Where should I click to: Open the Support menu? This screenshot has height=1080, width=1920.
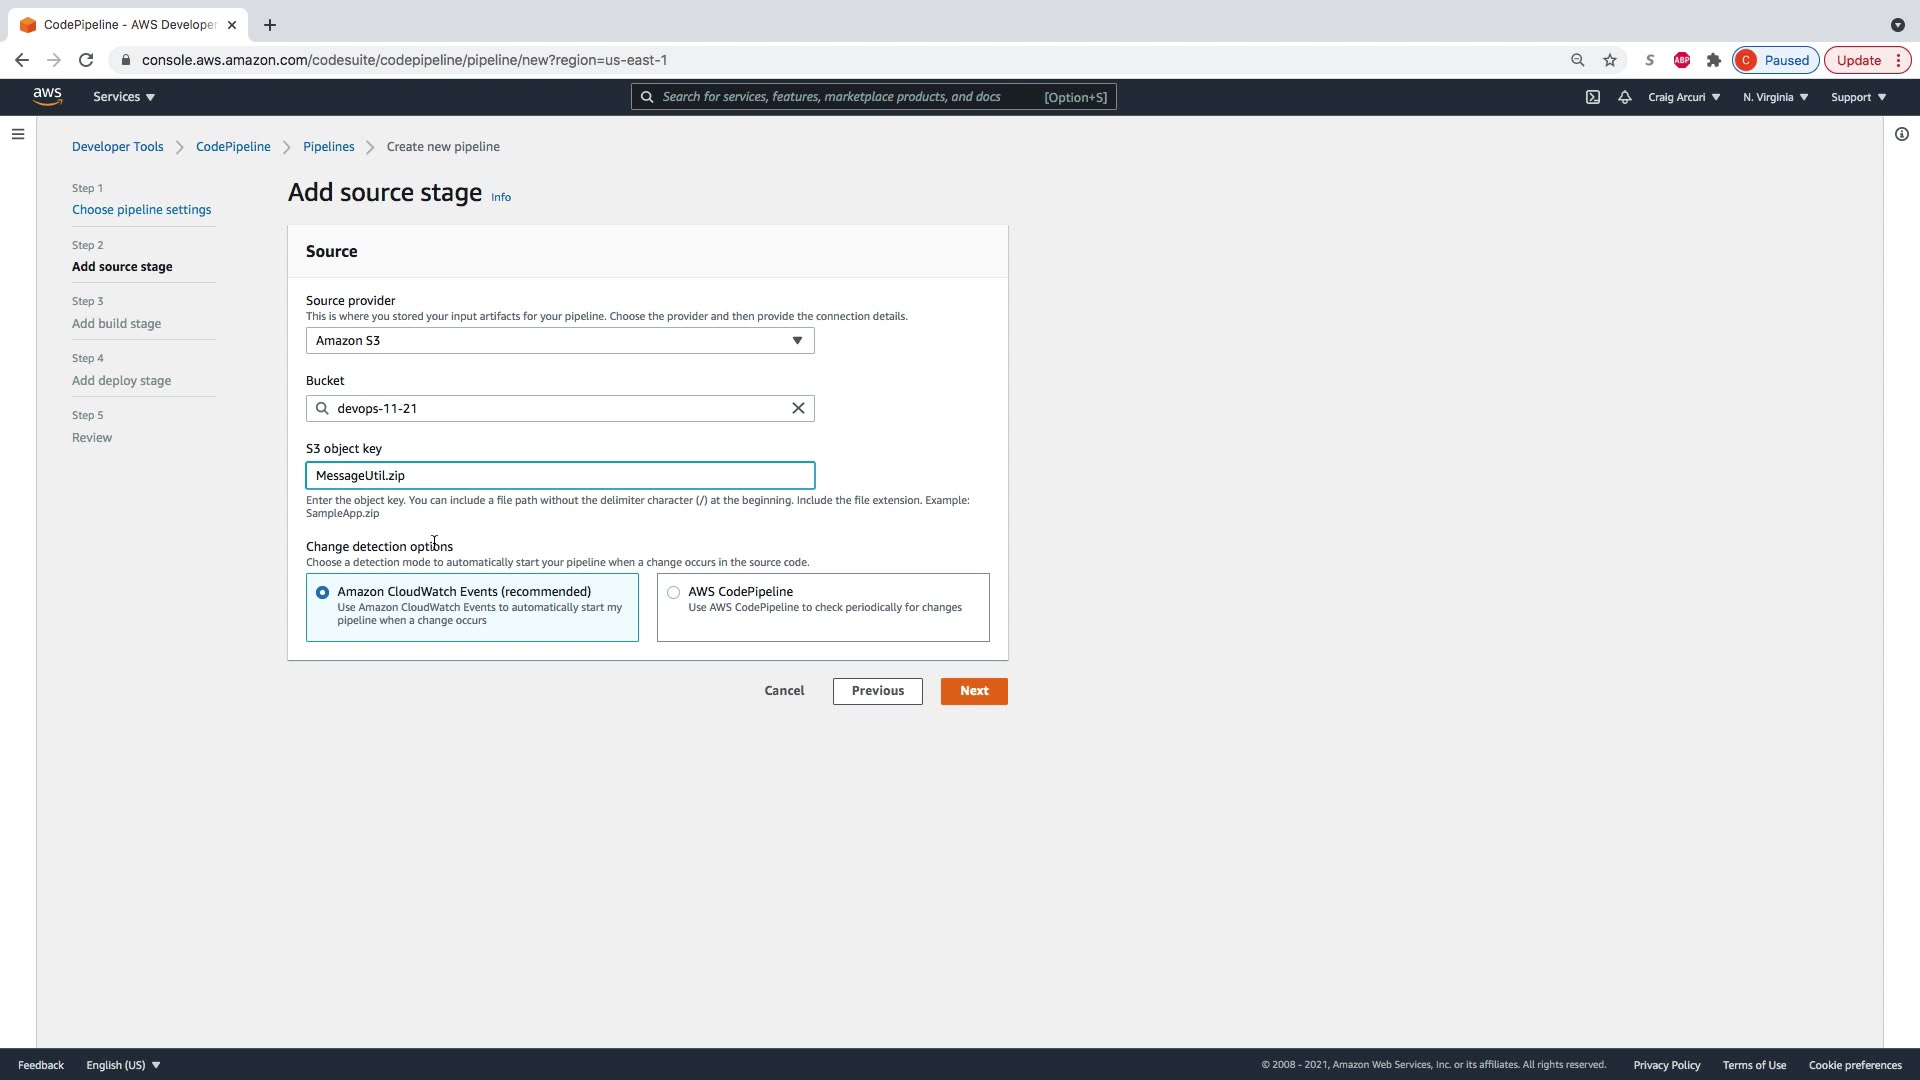click(1858, 97)
